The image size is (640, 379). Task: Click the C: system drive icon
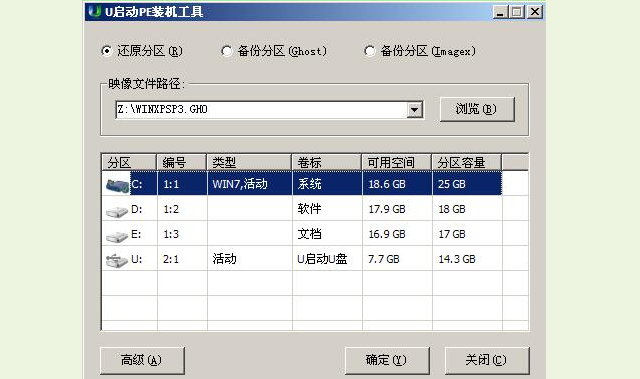(118, 185)
